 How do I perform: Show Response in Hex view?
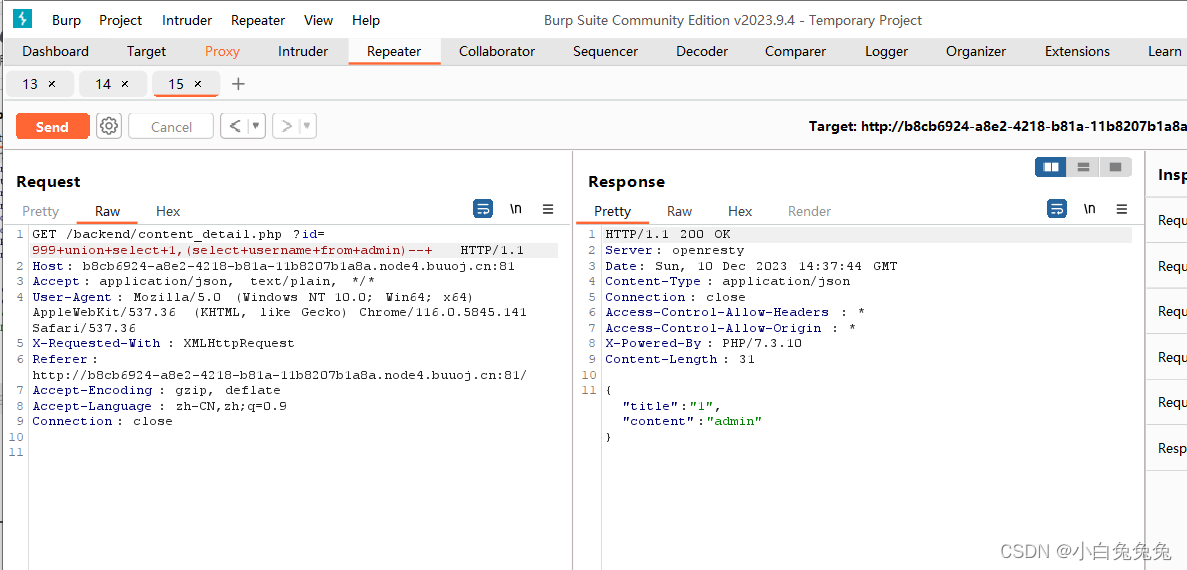pos(740,211)
